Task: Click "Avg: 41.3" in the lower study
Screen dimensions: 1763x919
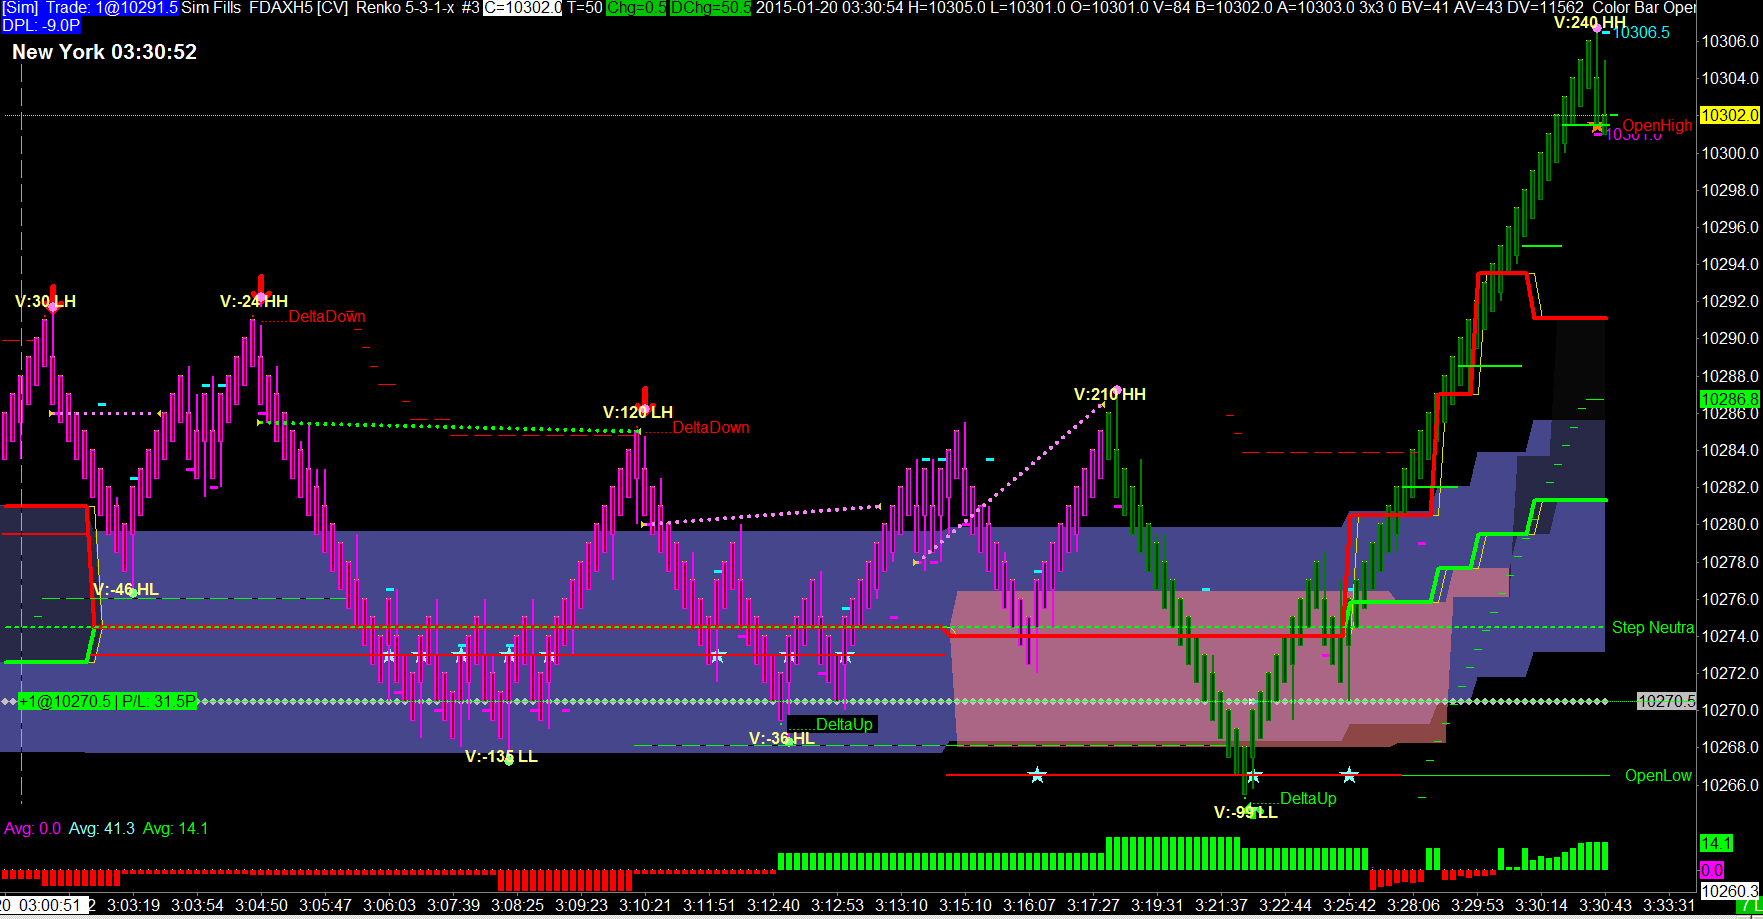Action: (101, 828)
